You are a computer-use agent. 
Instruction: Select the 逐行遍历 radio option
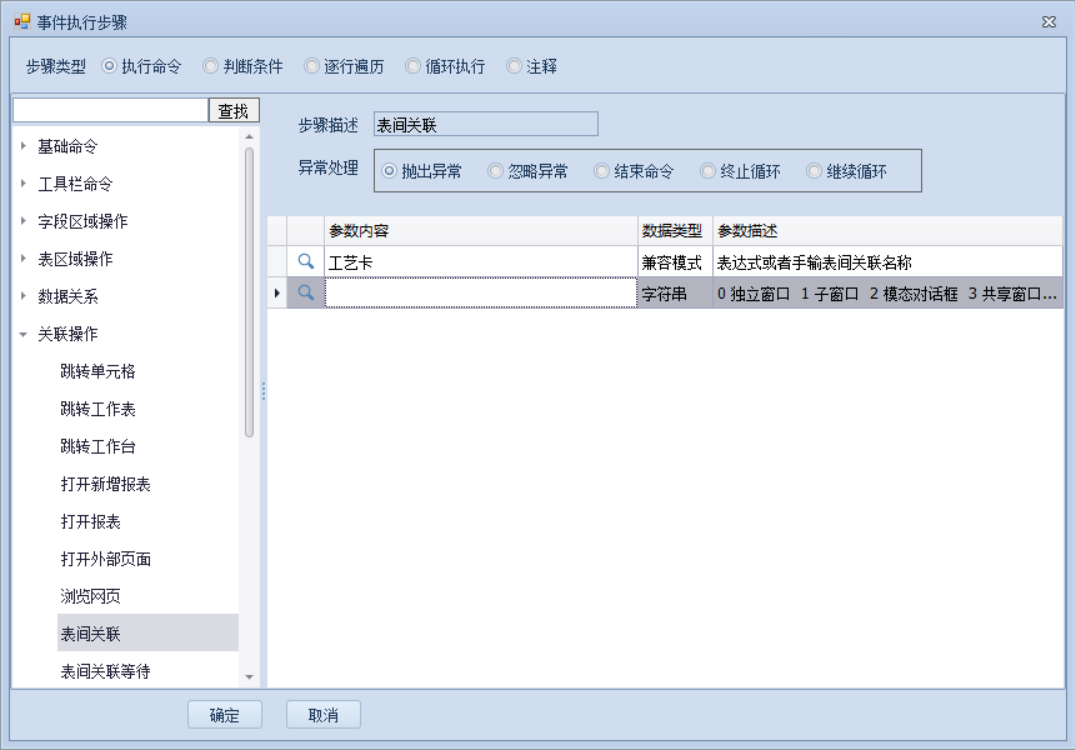pos(313,67)
